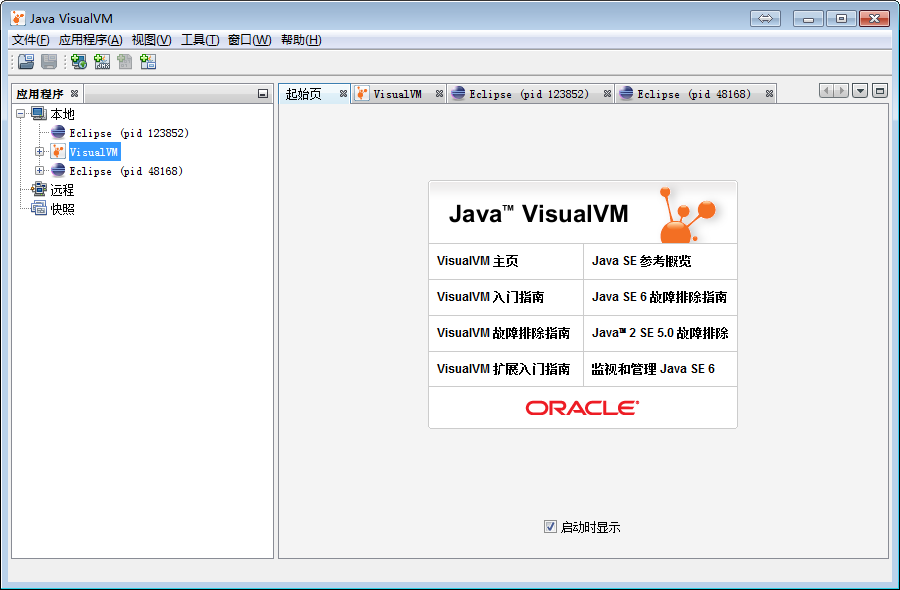
Task: Click the Java VisualVM title bar icon
Action: [x=18, y=18]
